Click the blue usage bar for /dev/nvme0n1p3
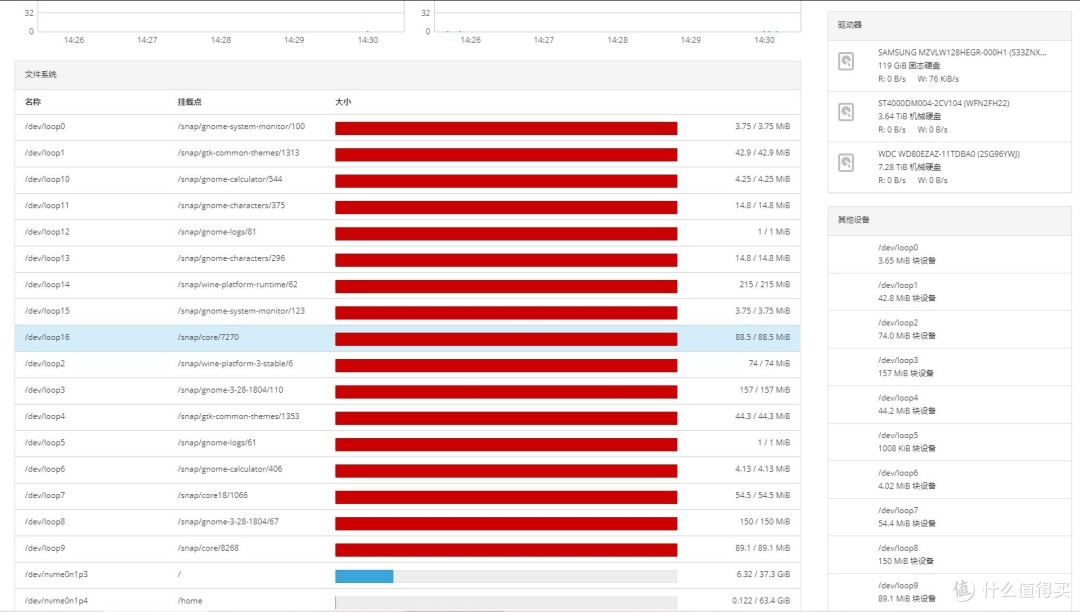Screen dimensions: 1080x612 tap(364, 576)
